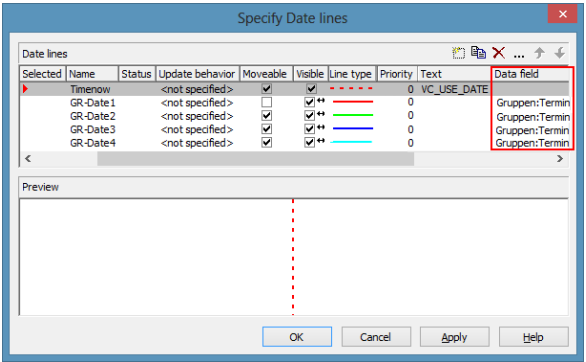Select the GR-Date4 name cell

(x=93, y=143)
